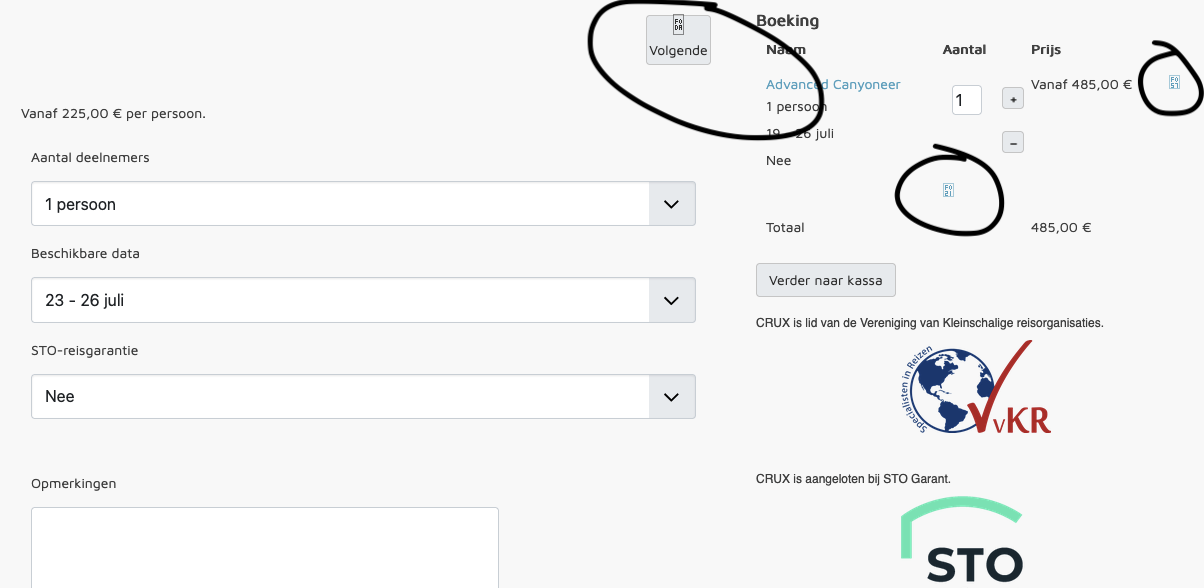
Task: Click the Aantal deelnemers label
Action: point(90,157)
